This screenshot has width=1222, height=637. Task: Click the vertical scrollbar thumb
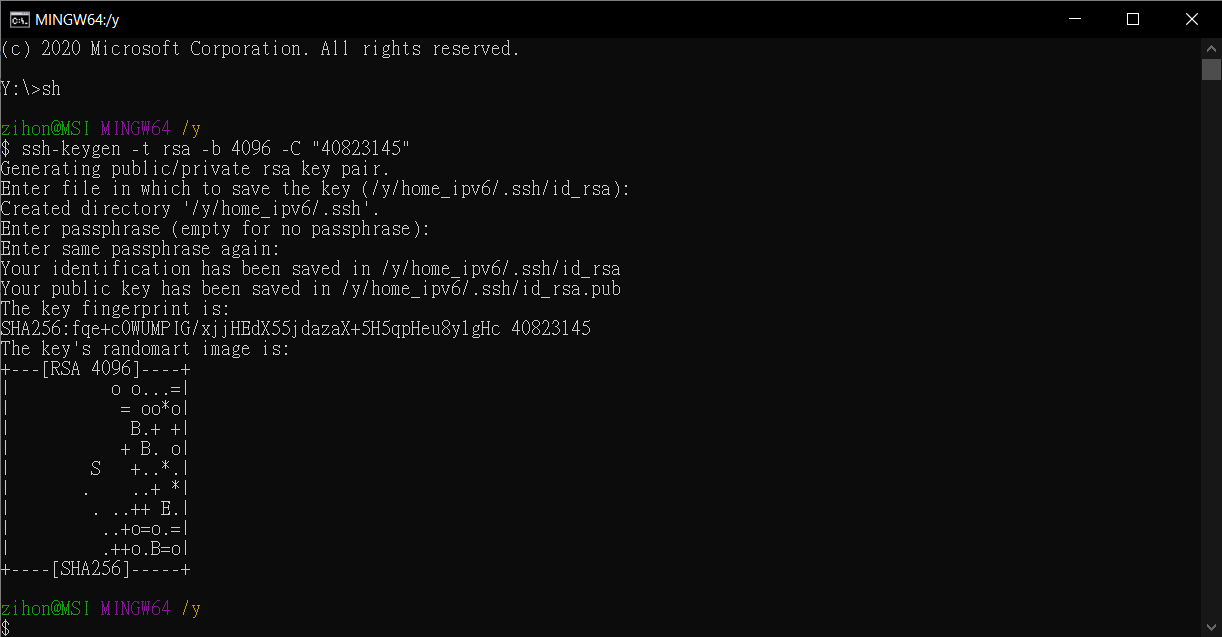pyautogui.click(x=1211, y=69)
